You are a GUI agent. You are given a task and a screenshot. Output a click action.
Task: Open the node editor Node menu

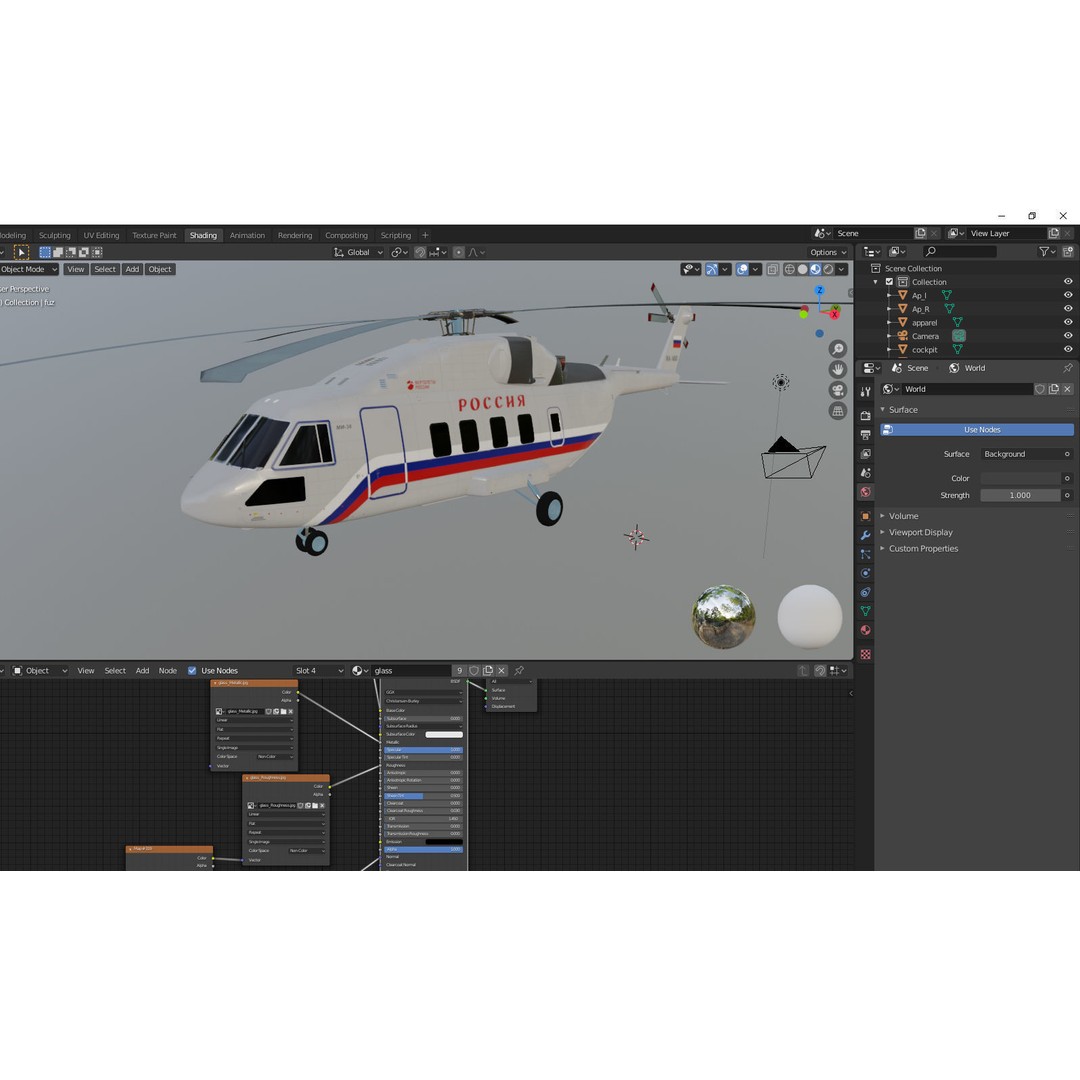tap(167, 670)
